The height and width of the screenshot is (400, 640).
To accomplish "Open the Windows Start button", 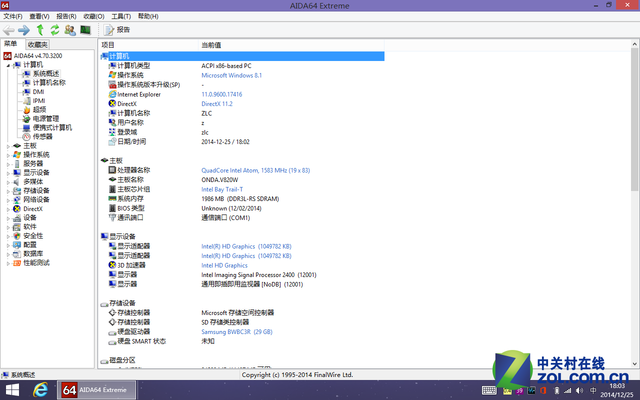I will [12, 390].
